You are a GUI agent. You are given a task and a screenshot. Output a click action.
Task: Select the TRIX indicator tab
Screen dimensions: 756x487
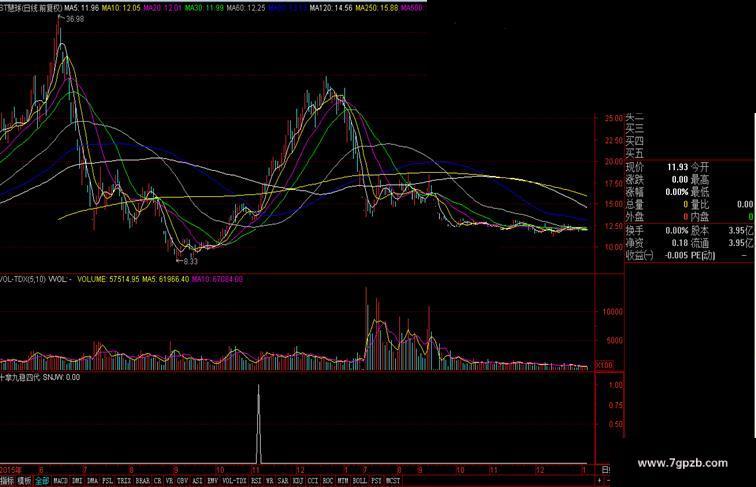124,481
